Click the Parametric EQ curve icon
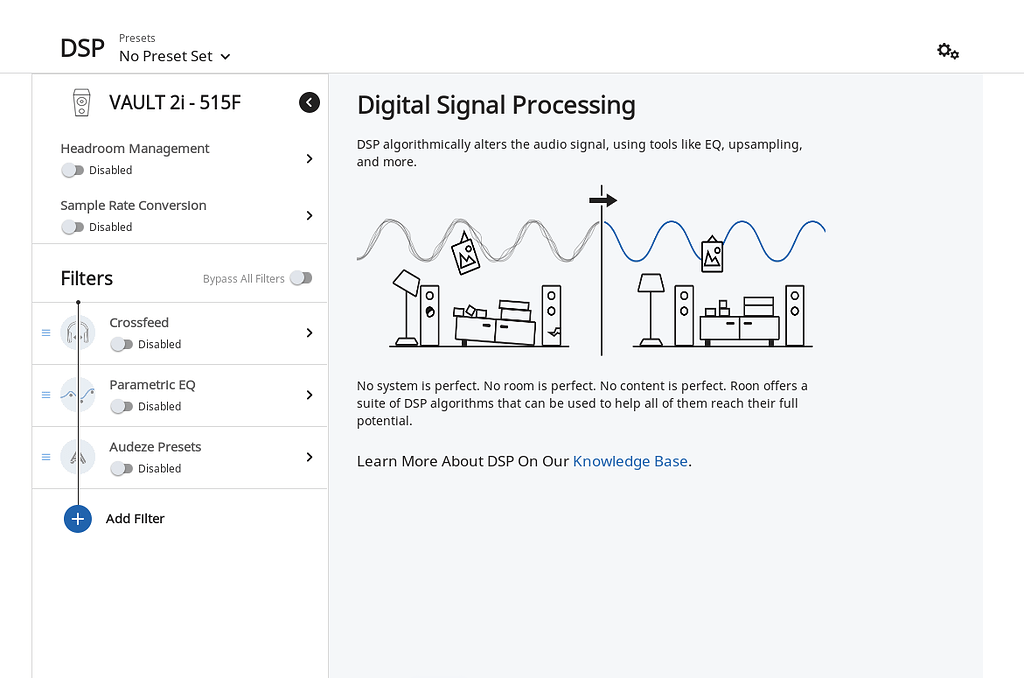1024x678 pixels. click(x=77, y=394)
